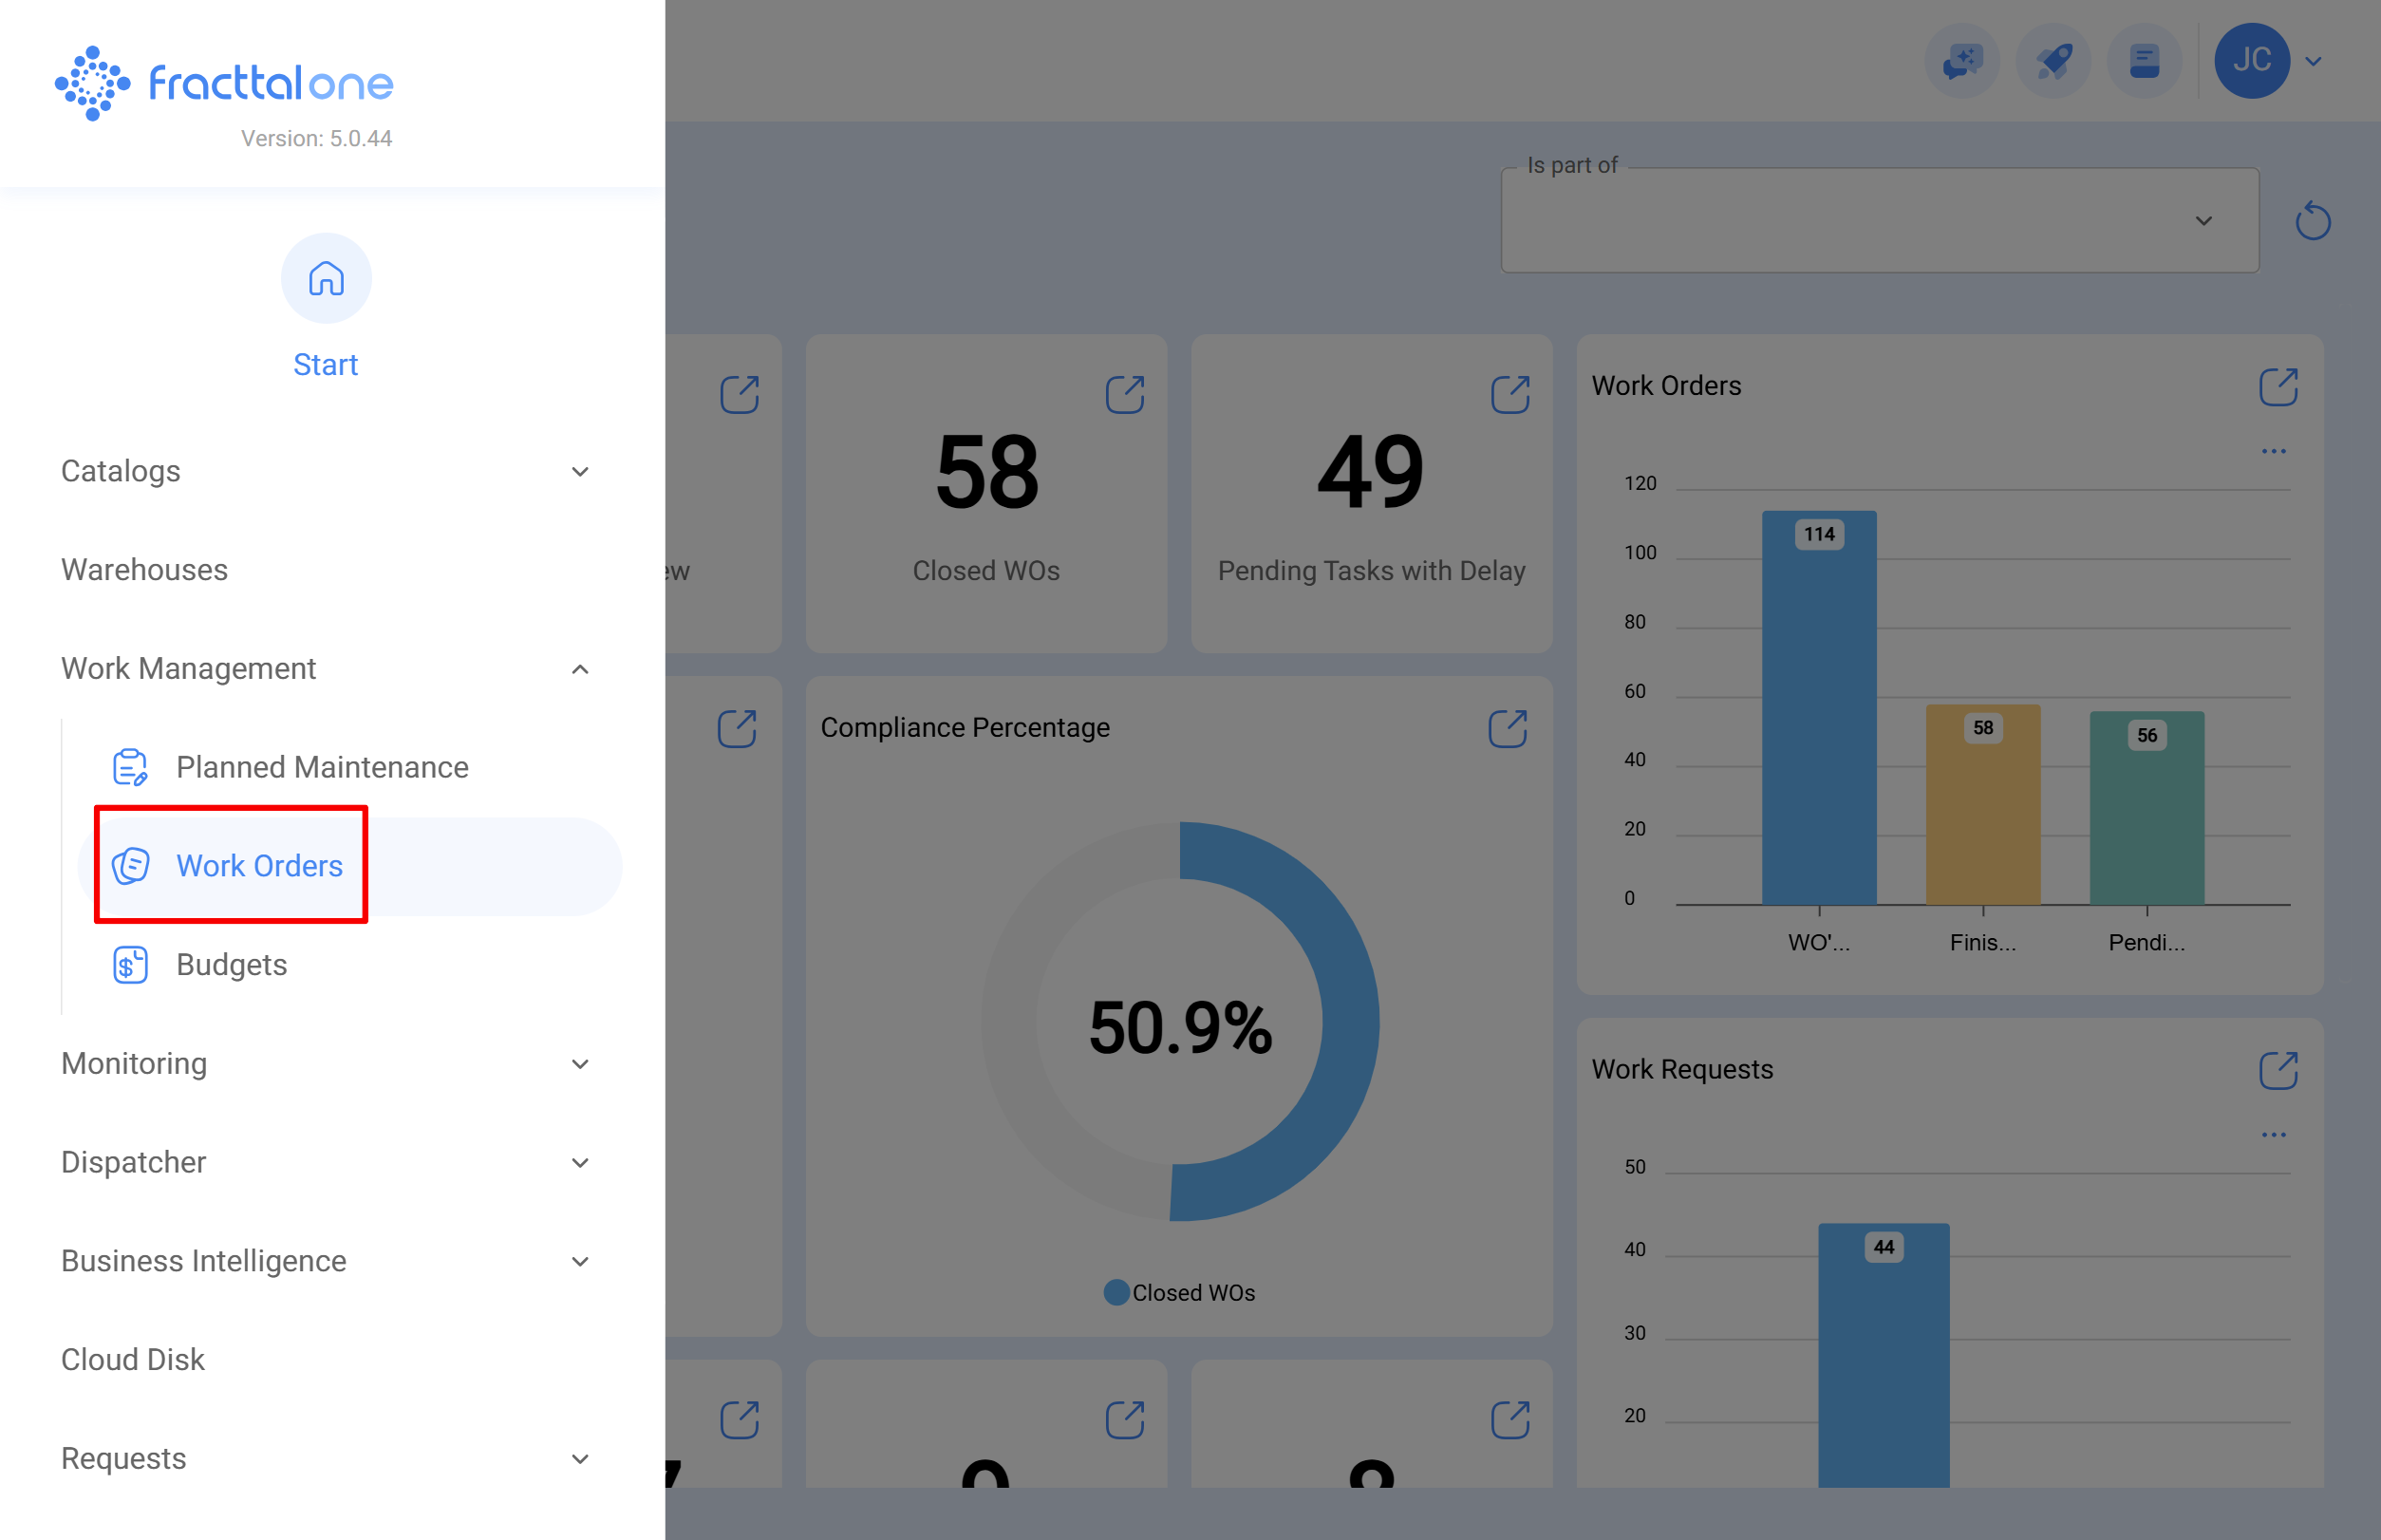Click the Compliance Percentage donut chart ring
The image size is (2381, 1540).
(x=1350, y=1022)
